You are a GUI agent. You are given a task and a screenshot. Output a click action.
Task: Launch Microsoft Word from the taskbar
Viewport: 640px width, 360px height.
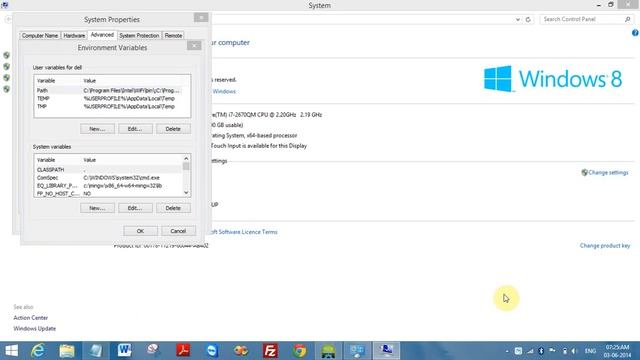124,351
